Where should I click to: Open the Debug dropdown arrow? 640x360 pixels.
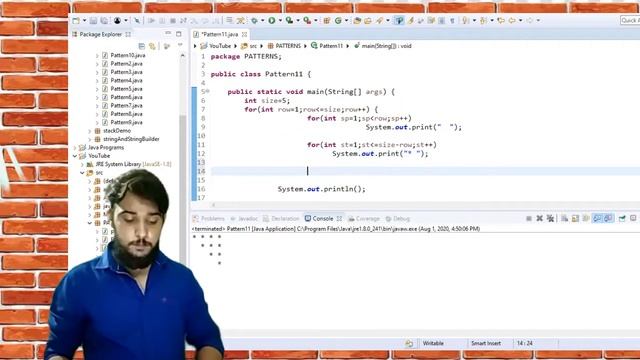coord(262,20)
